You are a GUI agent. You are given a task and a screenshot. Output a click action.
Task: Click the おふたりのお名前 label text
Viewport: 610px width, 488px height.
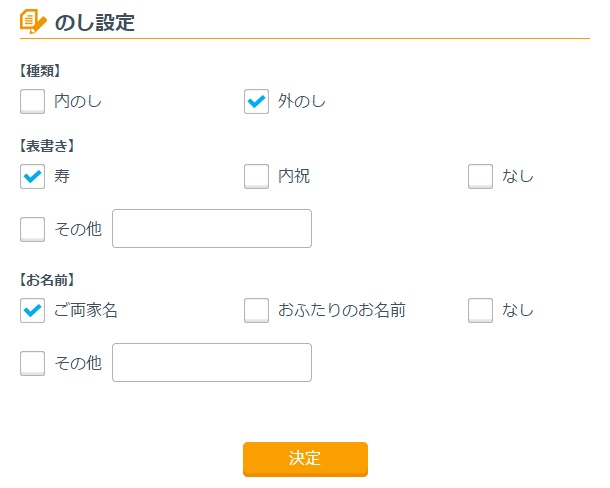pyautogui.click(x=342, y=310)
